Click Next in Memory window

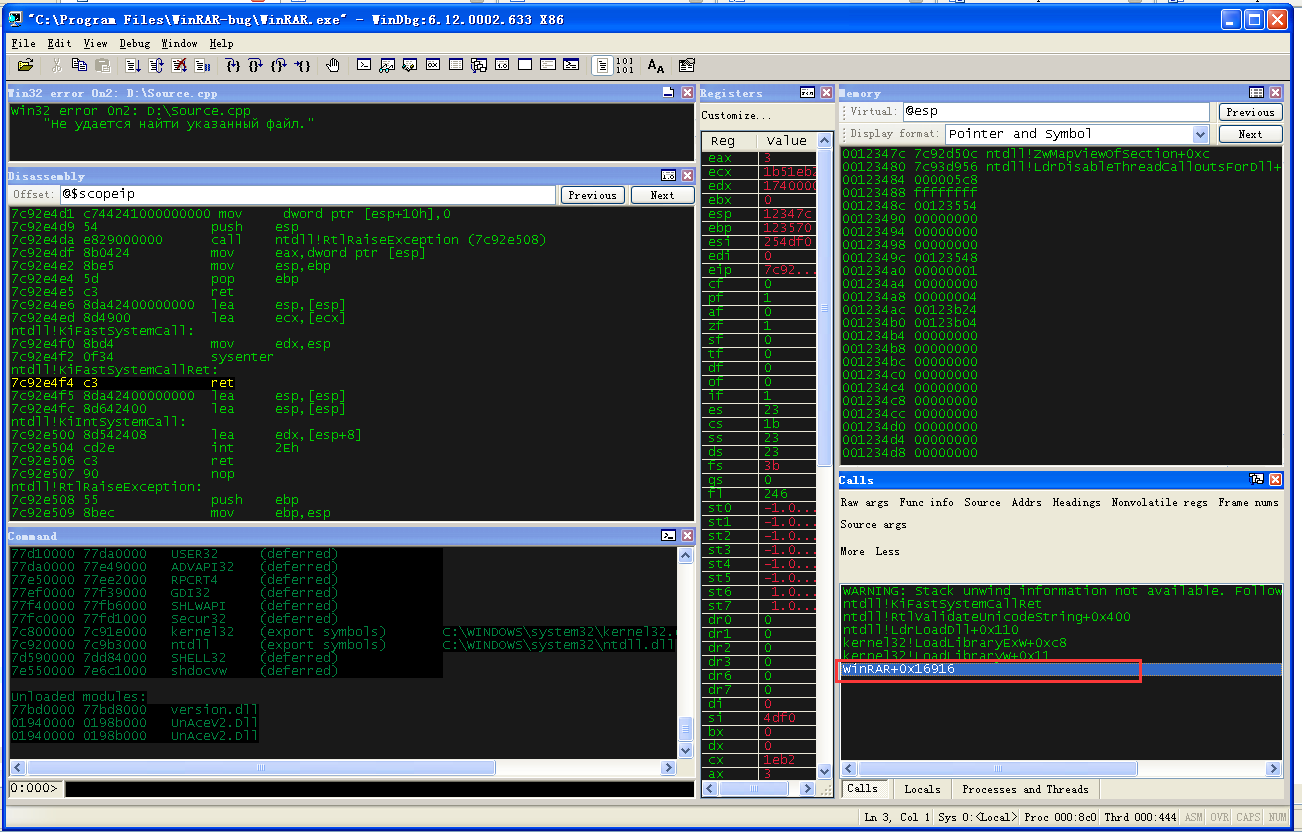point(1250,134)
